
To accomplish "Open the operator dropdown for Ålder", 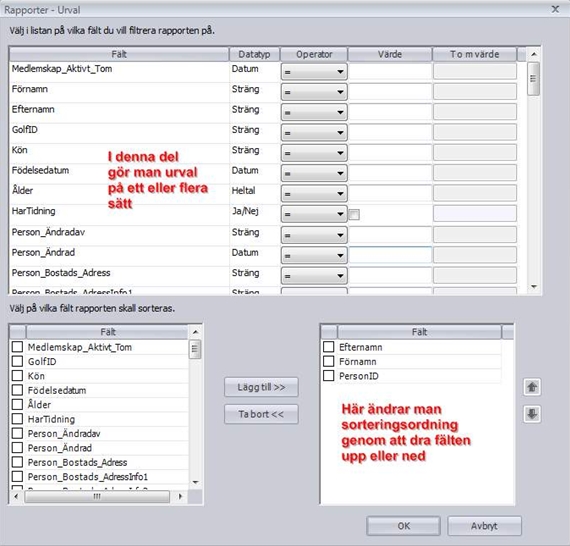I will 314,193.
